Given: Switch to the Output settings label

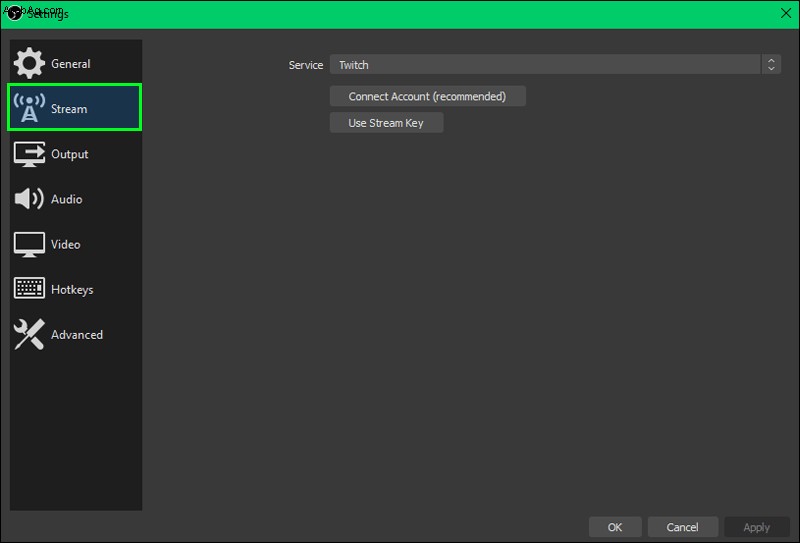Looking at the screenshot, I should coord(69,154).
